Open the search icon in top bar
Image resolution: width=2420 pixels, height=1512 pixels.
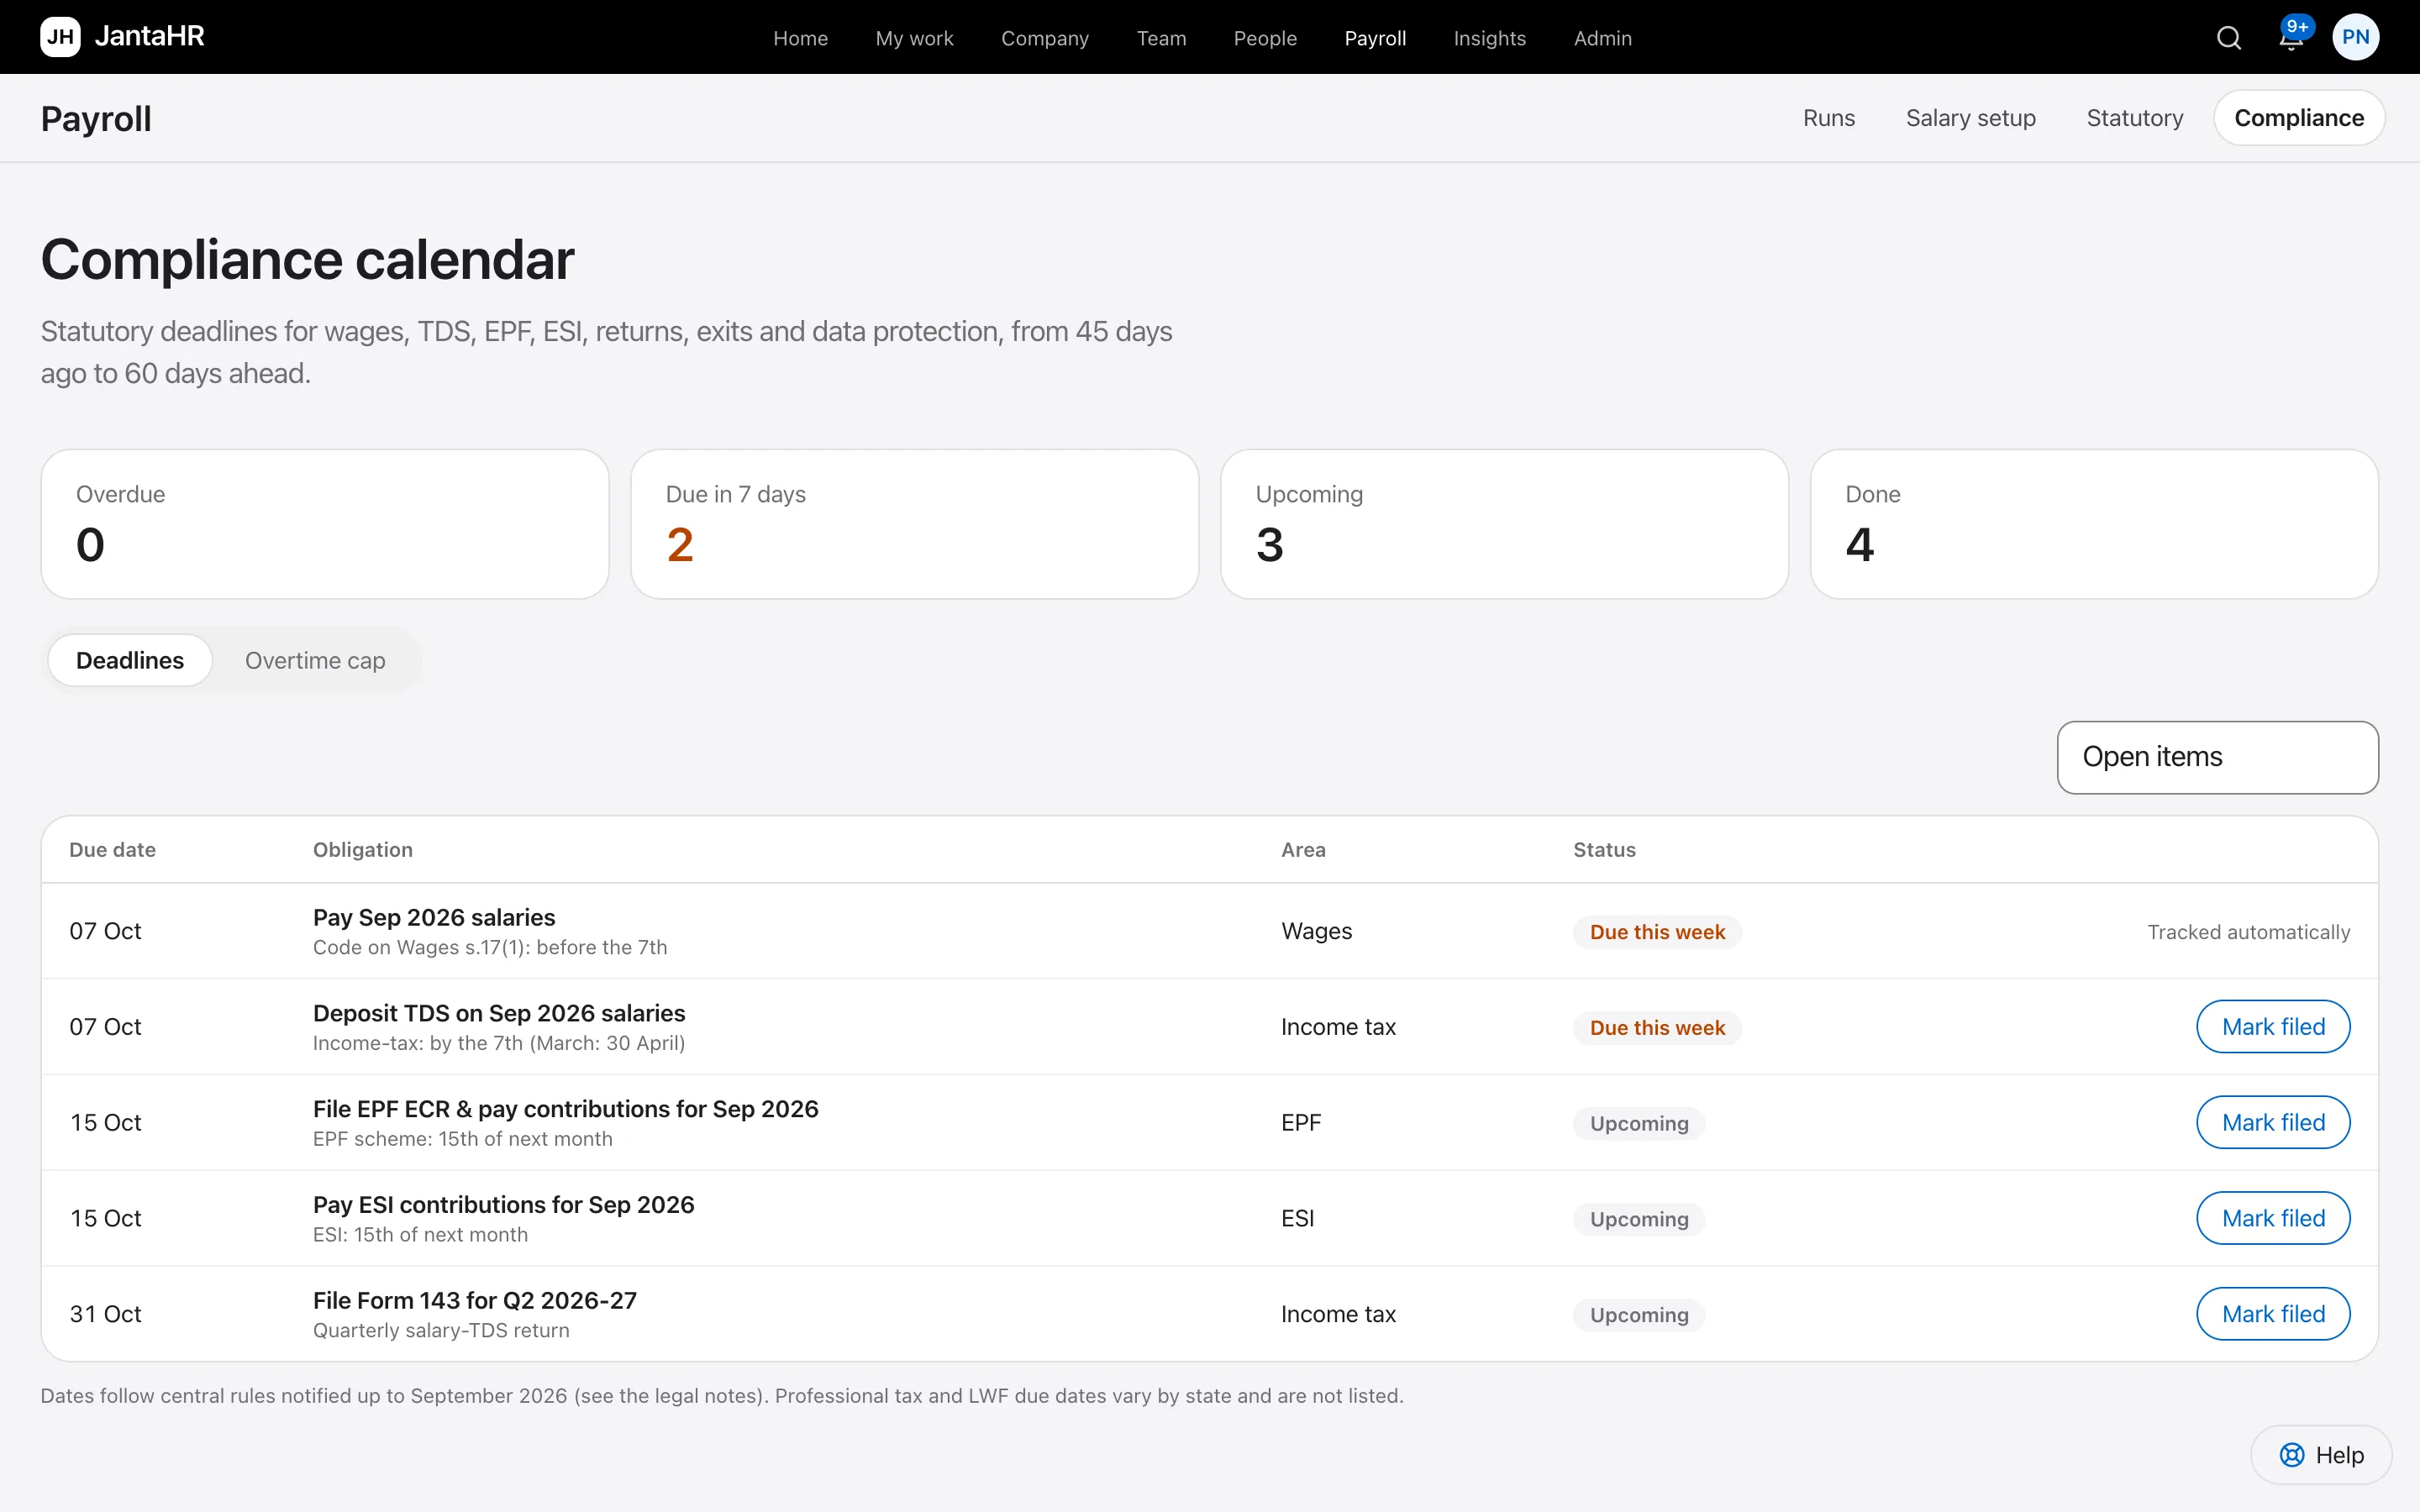(x=2229, y=38)
